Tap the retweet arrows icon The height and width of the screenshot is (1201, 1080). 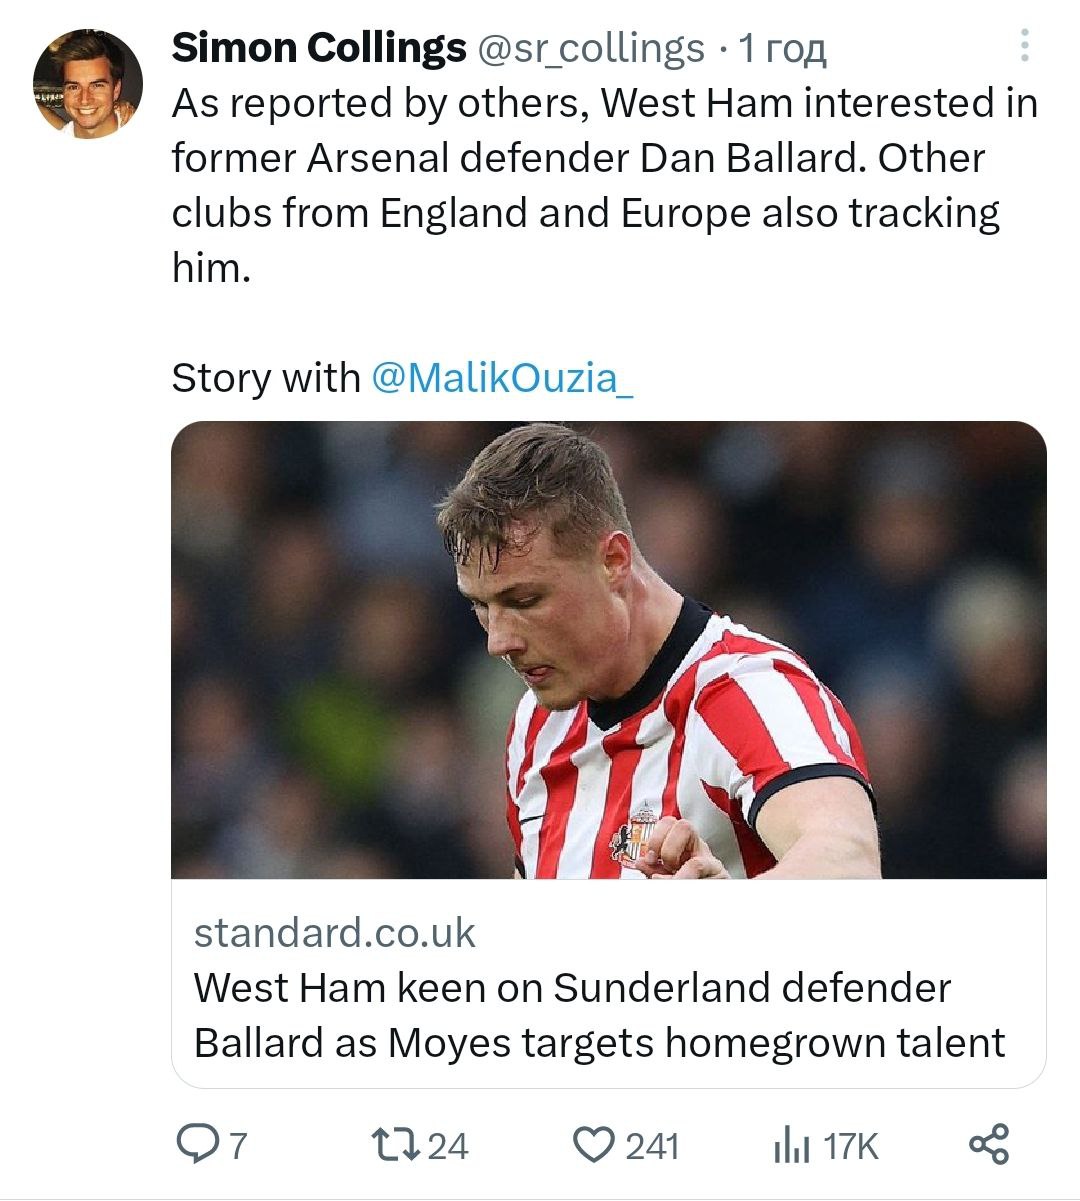[394, 1144]
